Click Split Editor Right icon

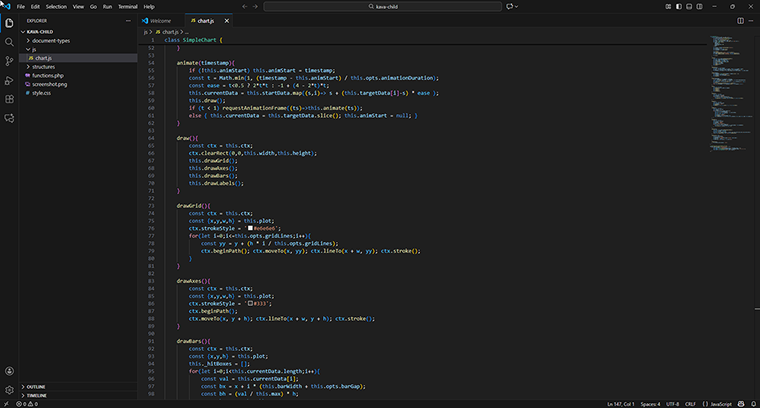(740, 21)
